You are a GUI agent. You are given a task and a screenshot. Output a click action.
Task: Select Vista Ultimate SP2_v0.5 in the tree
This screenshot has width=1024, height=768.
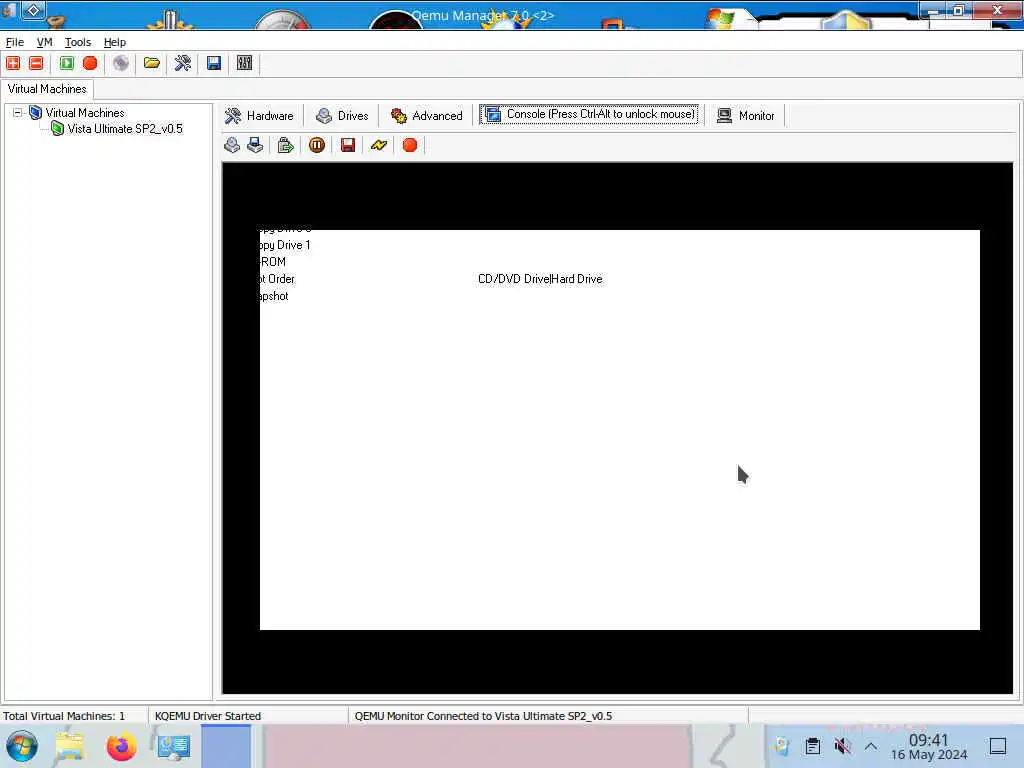[125, 129]
